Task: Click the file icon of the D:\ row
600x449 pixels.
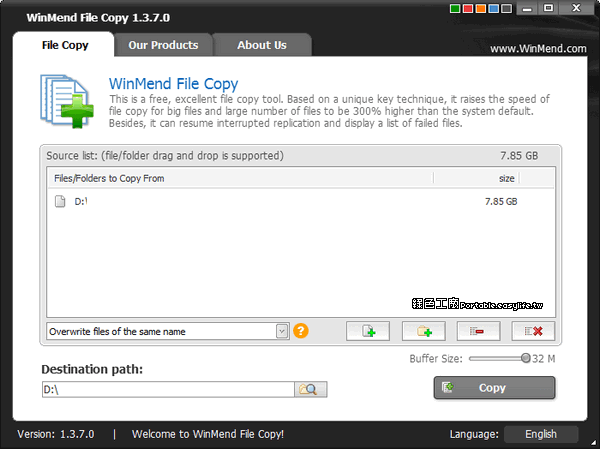Action: 60,201
